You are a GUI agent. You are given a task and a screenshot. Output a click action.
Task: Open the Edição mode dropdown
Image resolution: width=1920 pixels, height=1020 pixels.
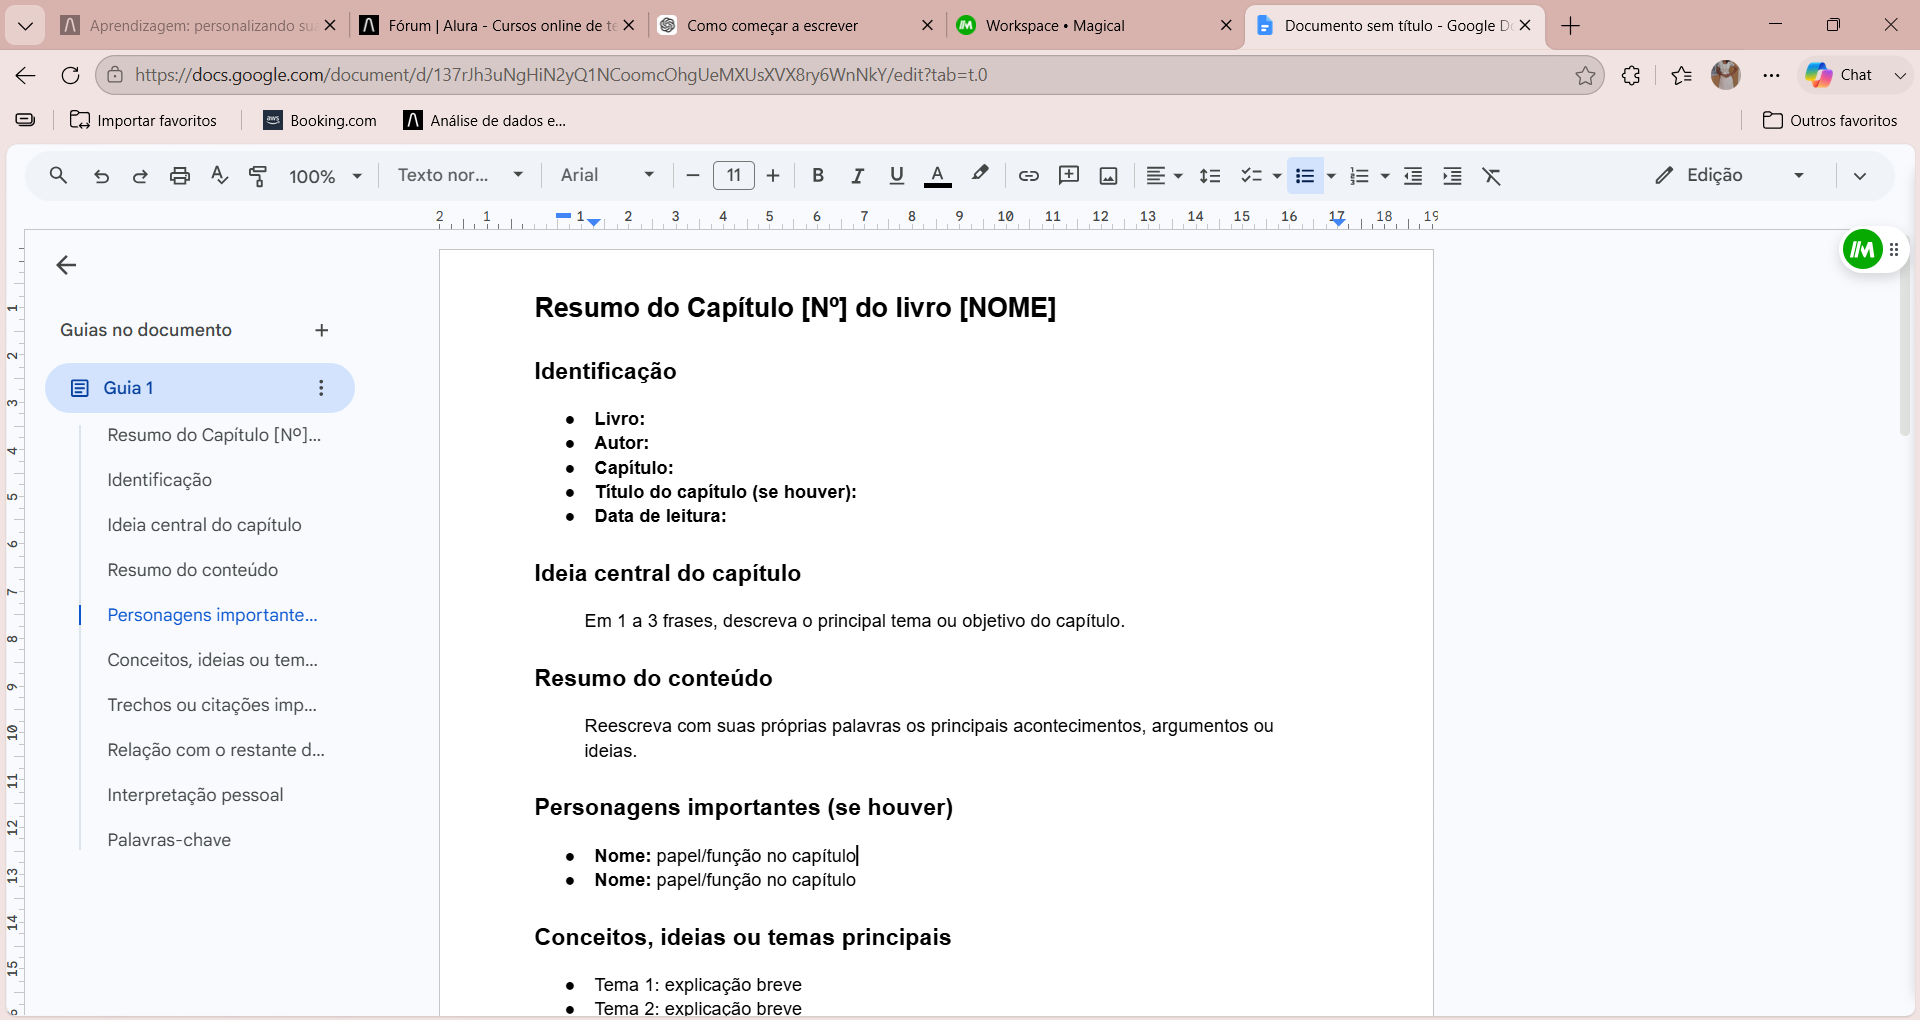1730,176
